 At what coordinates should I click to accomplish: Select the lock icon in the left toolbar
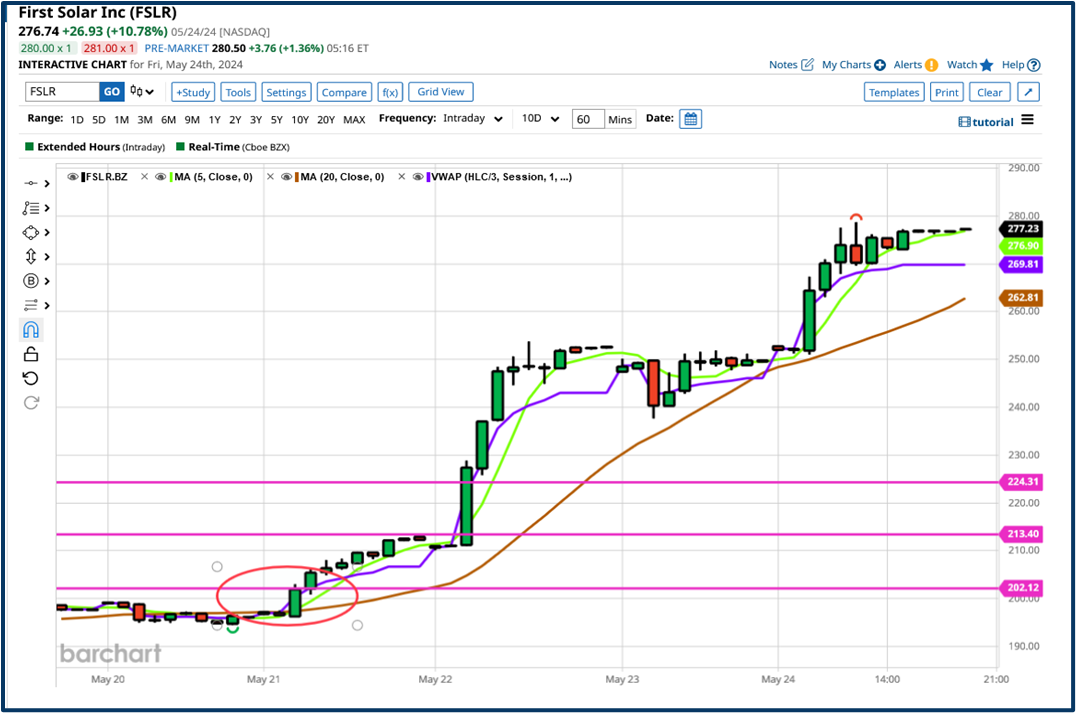point(31,353)
